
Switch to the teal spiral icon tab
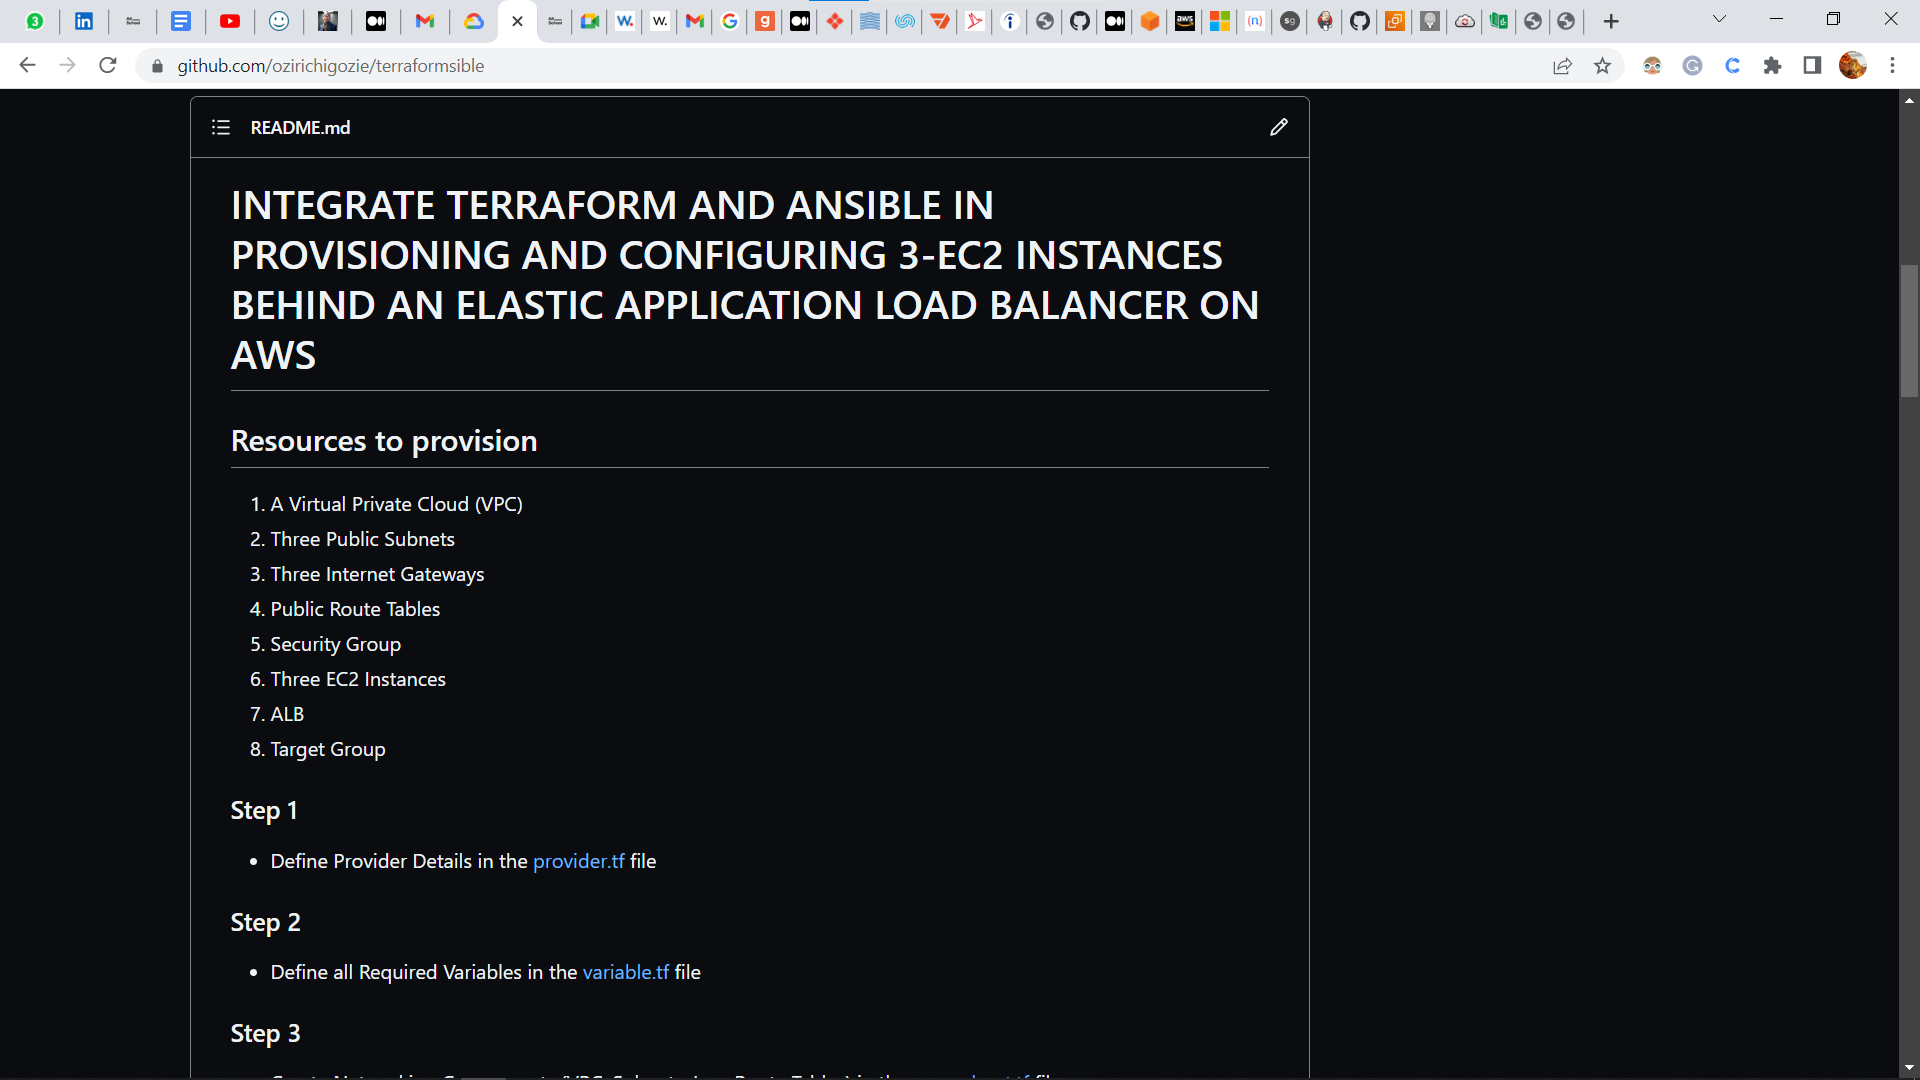905,21
